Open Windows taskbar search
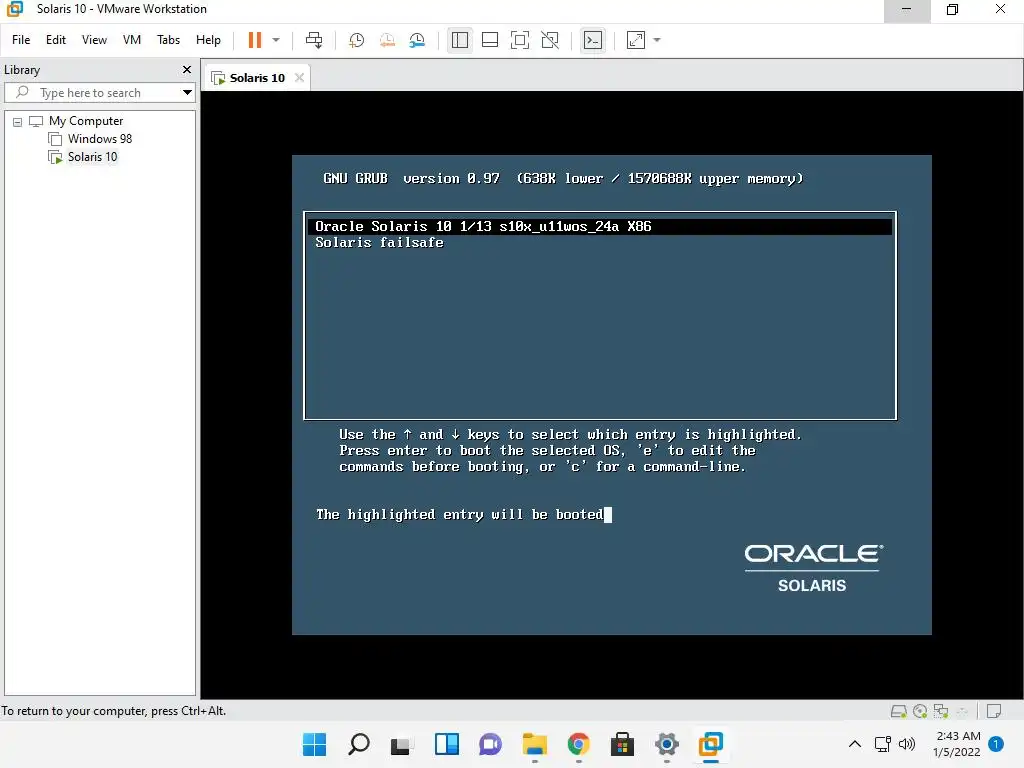The height and width of the screenshot is (768, 1024). pos(359,744)
